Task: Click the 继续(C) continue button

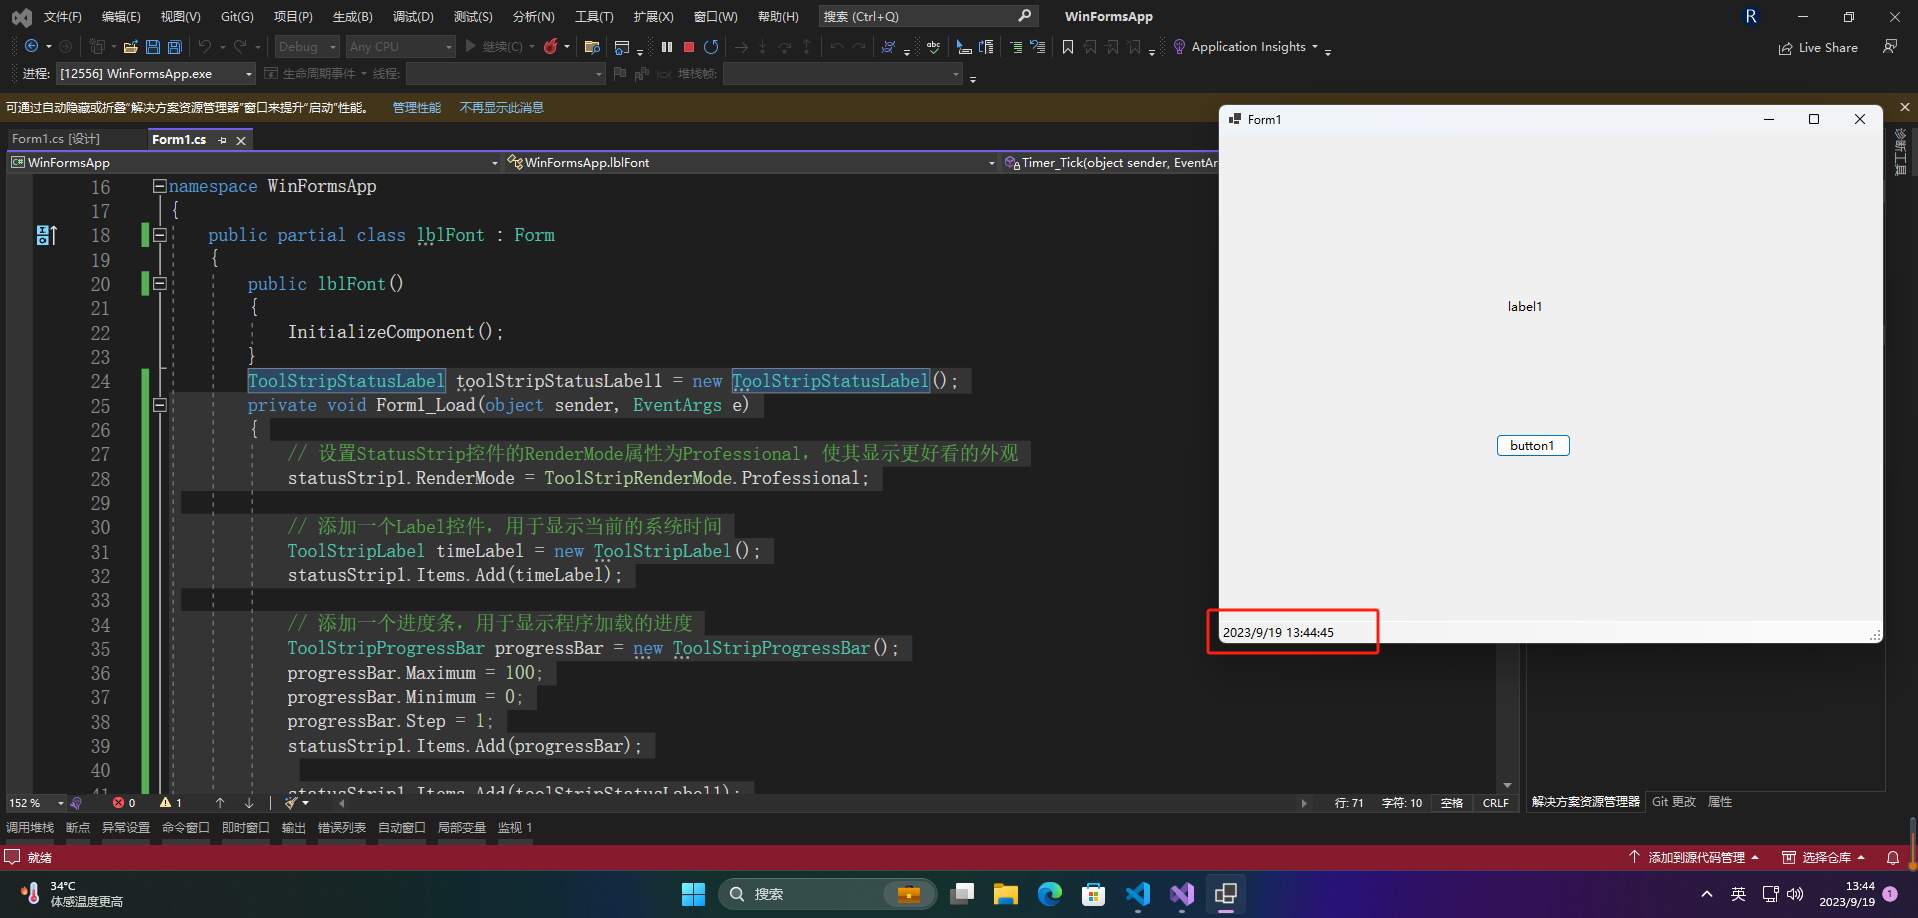Action: coord(494,47)
